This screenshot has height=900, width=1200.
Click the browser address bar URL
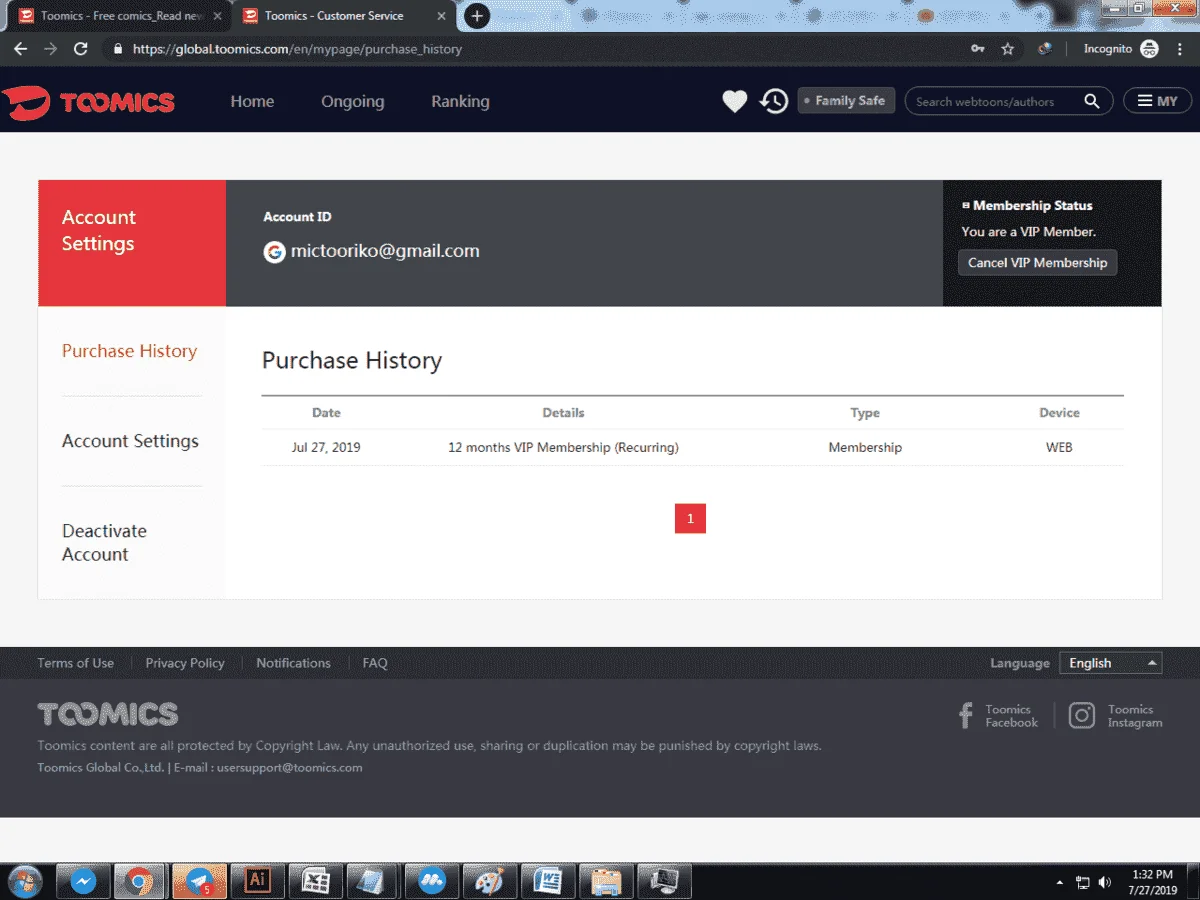[297, 49]
